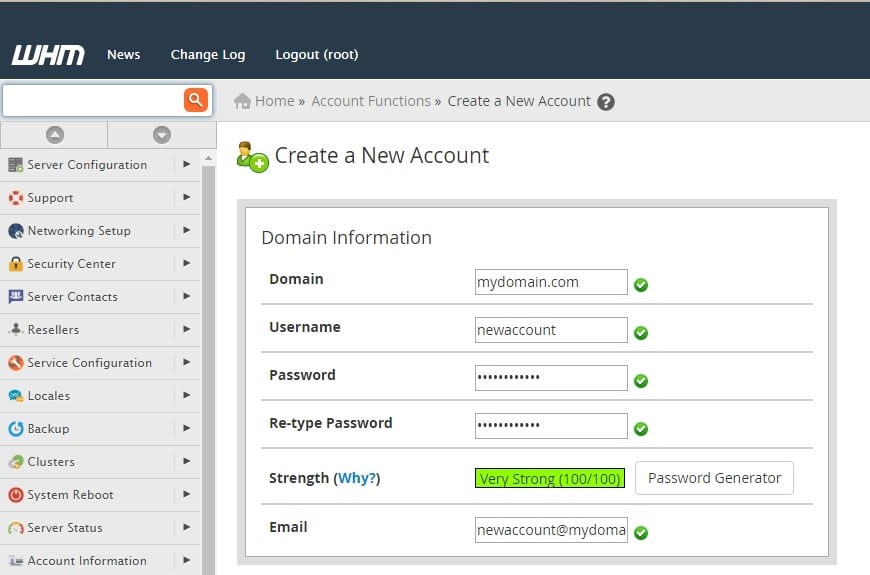Click the Support lifebuoy icon

click(x=16, y=198)
